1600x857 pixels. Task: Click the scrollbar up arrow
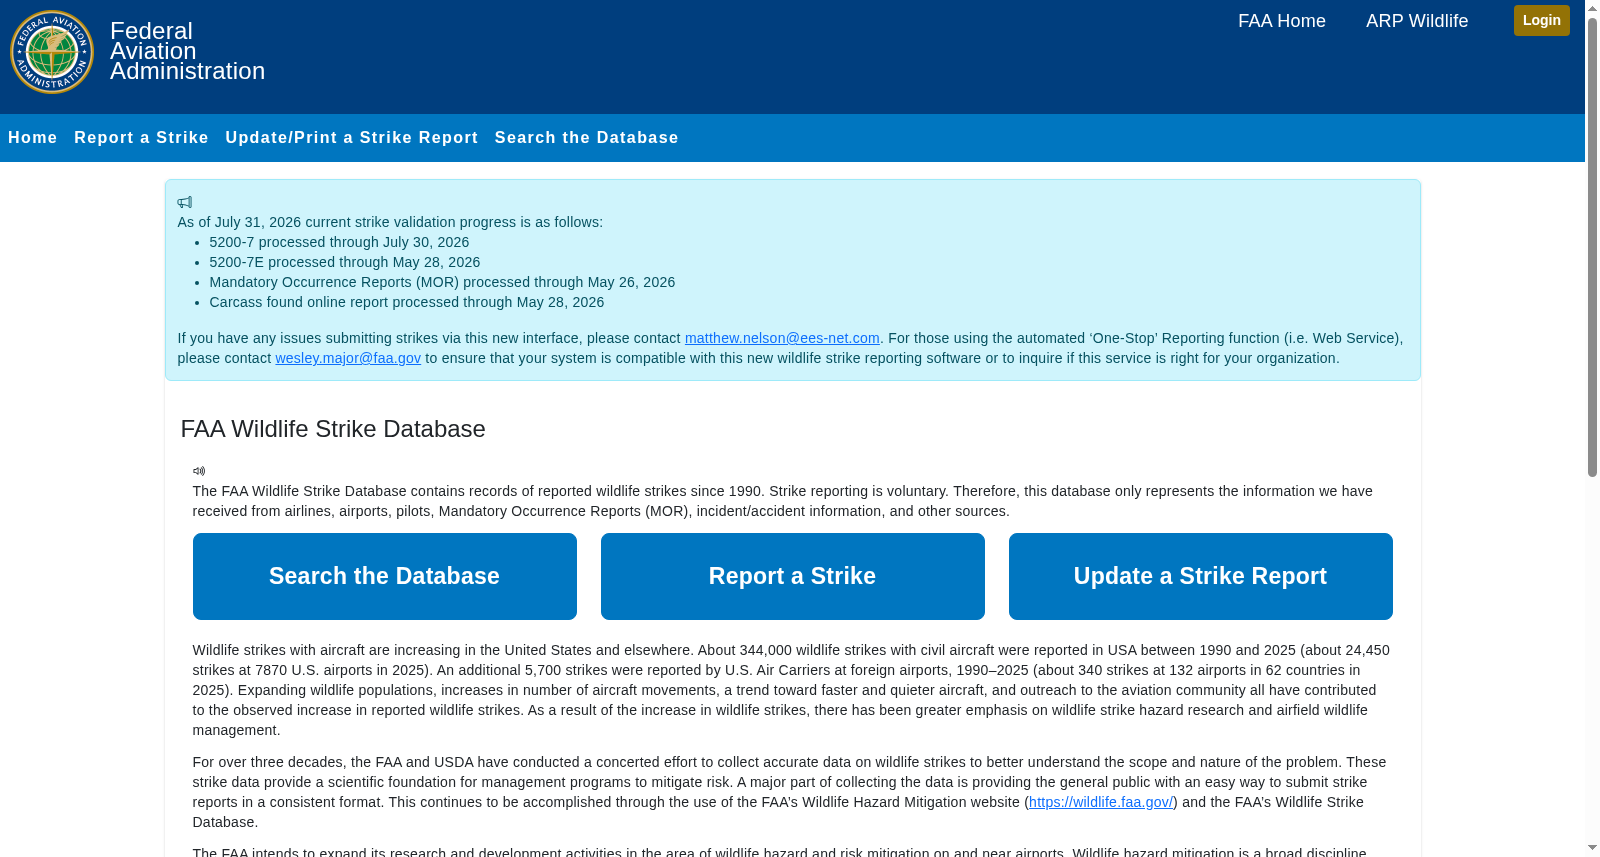point(1593,8)
